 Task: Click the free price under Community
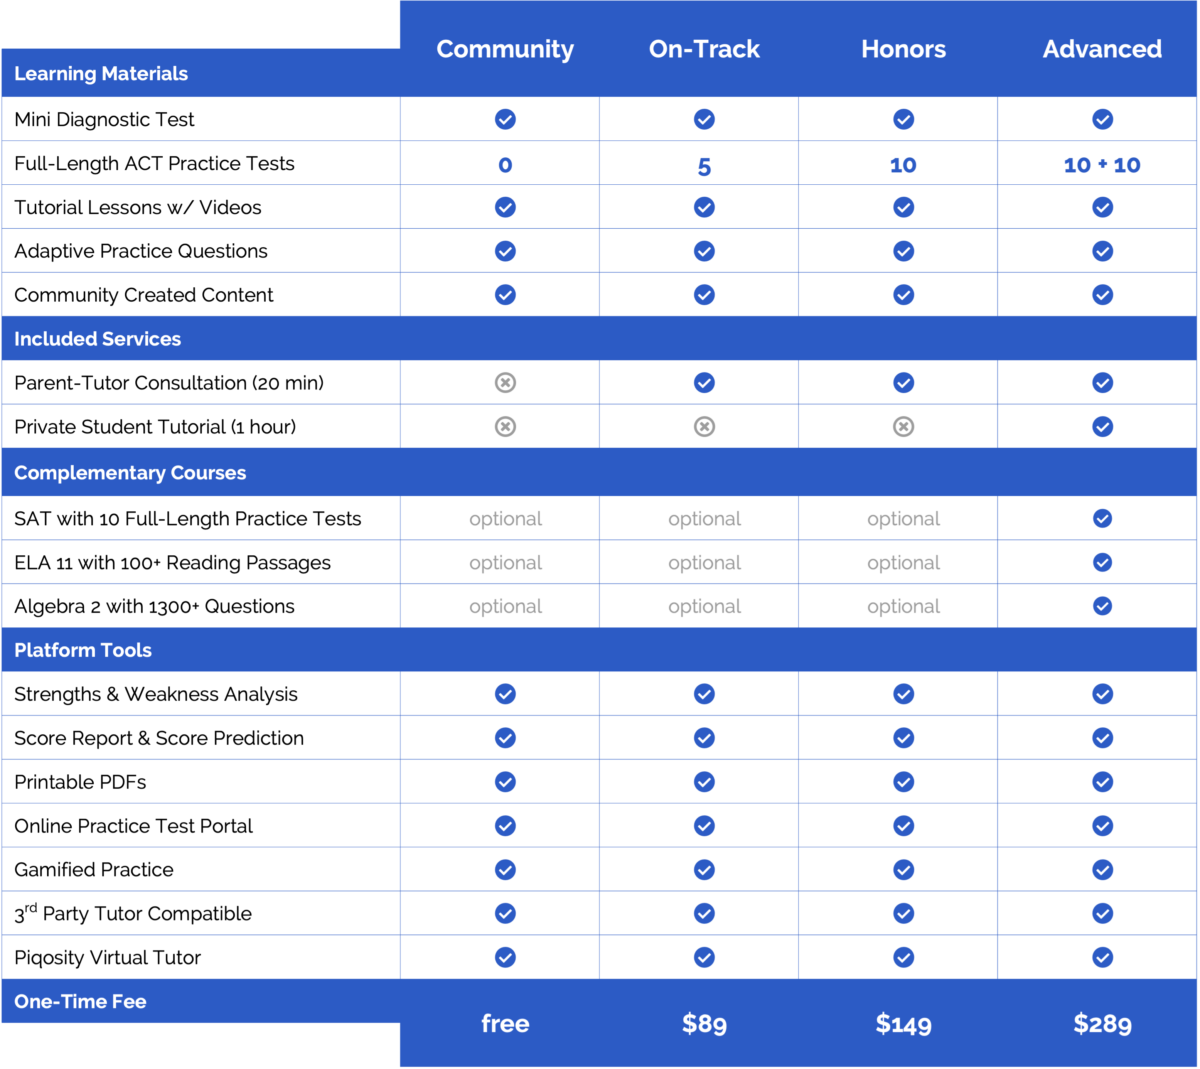505,1024
